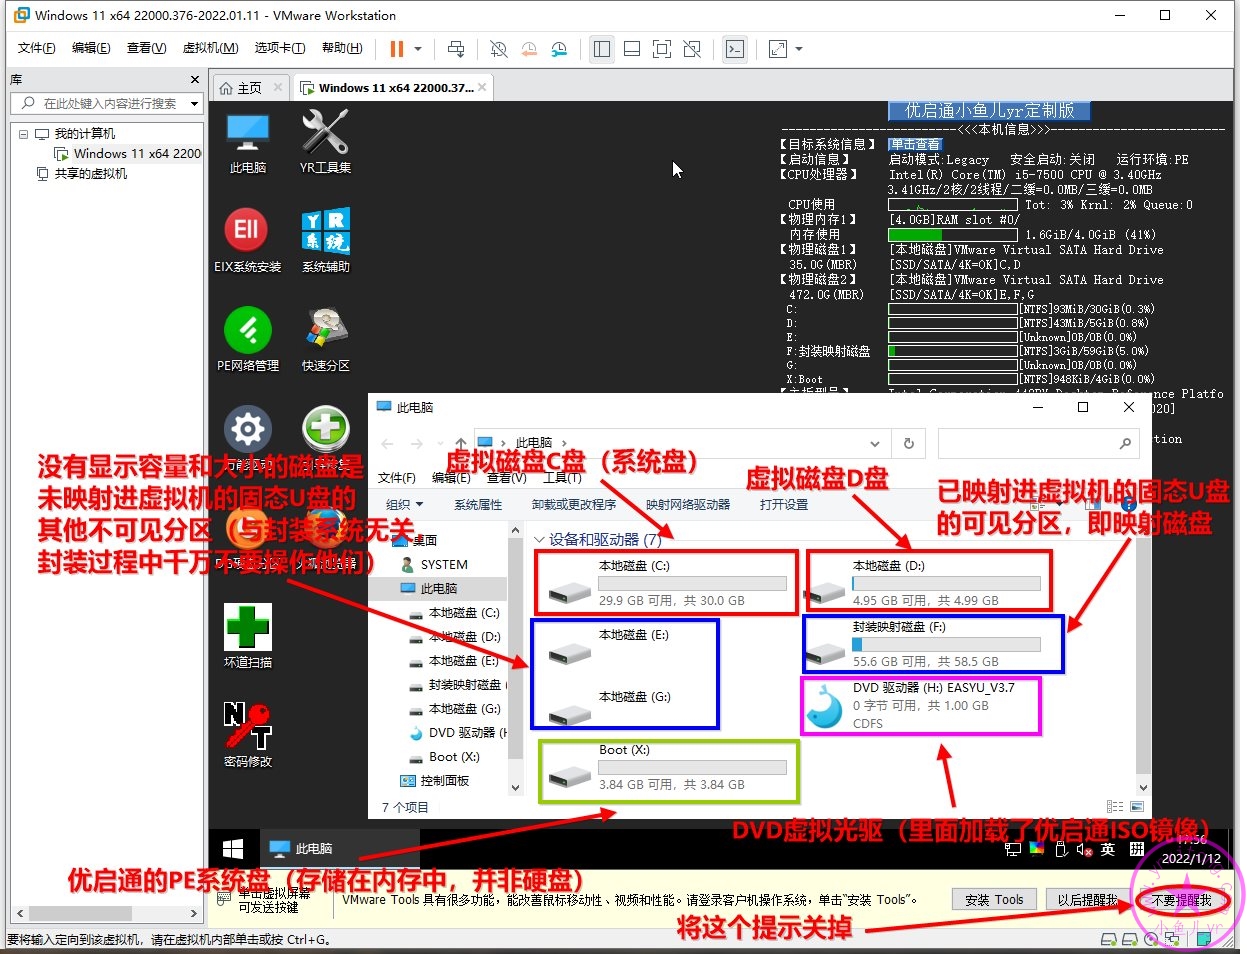The height and width of the screenshot is (954, 1247).
Task: Collapse the 我的计算机 tree node
Action: (x=23, y=134)
